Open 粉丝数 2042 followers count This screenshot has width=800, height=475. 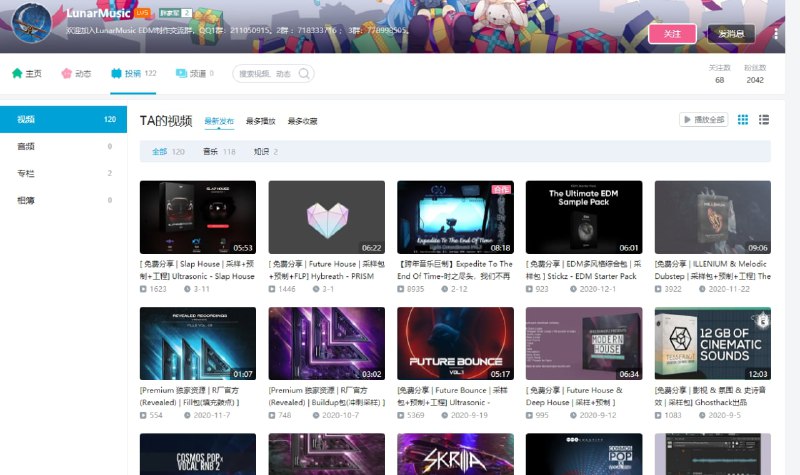(x=755, y=74)
